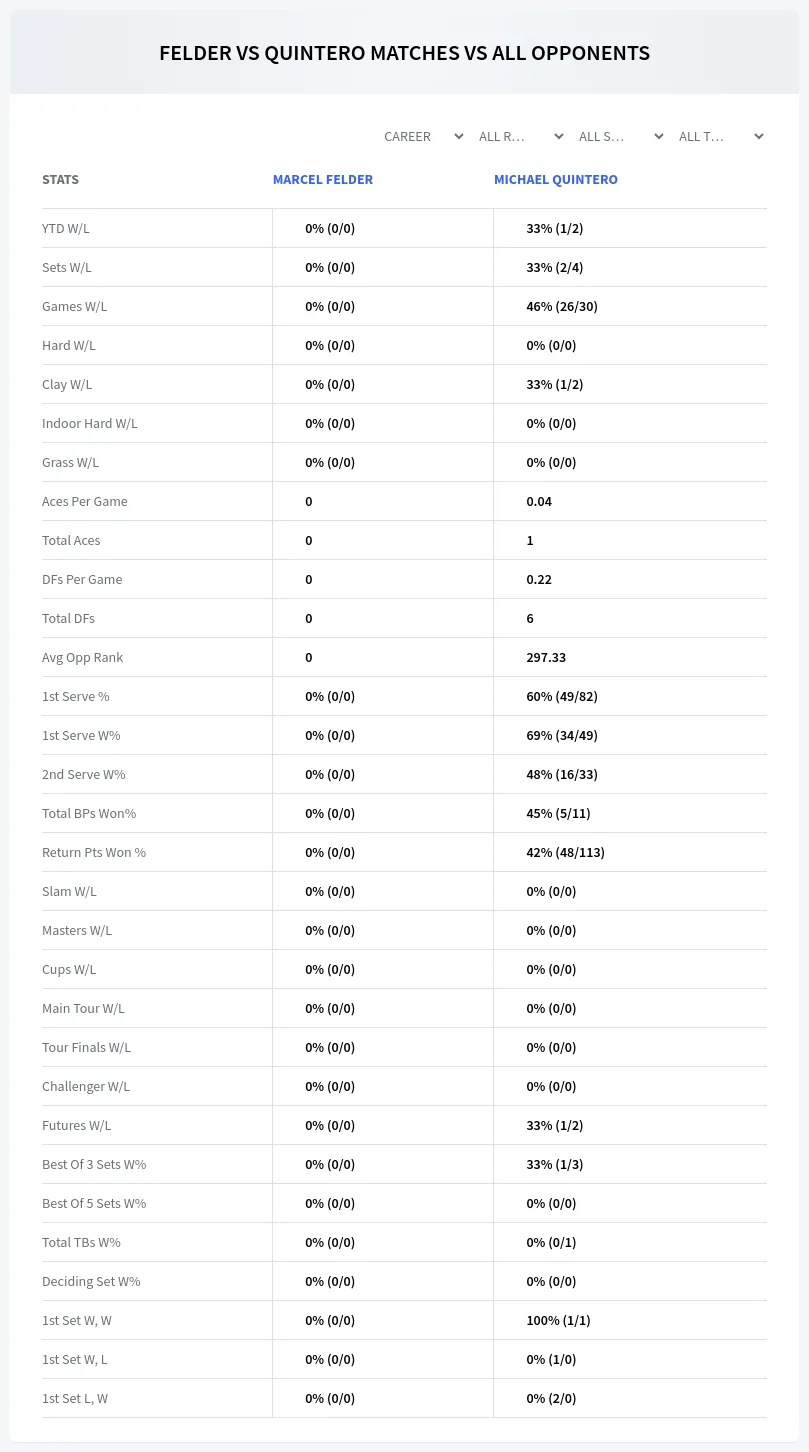Click the chevron arrow beside ALL R...
The height and width of the screenshot is (1452, 809).
[x=559, y=136]
